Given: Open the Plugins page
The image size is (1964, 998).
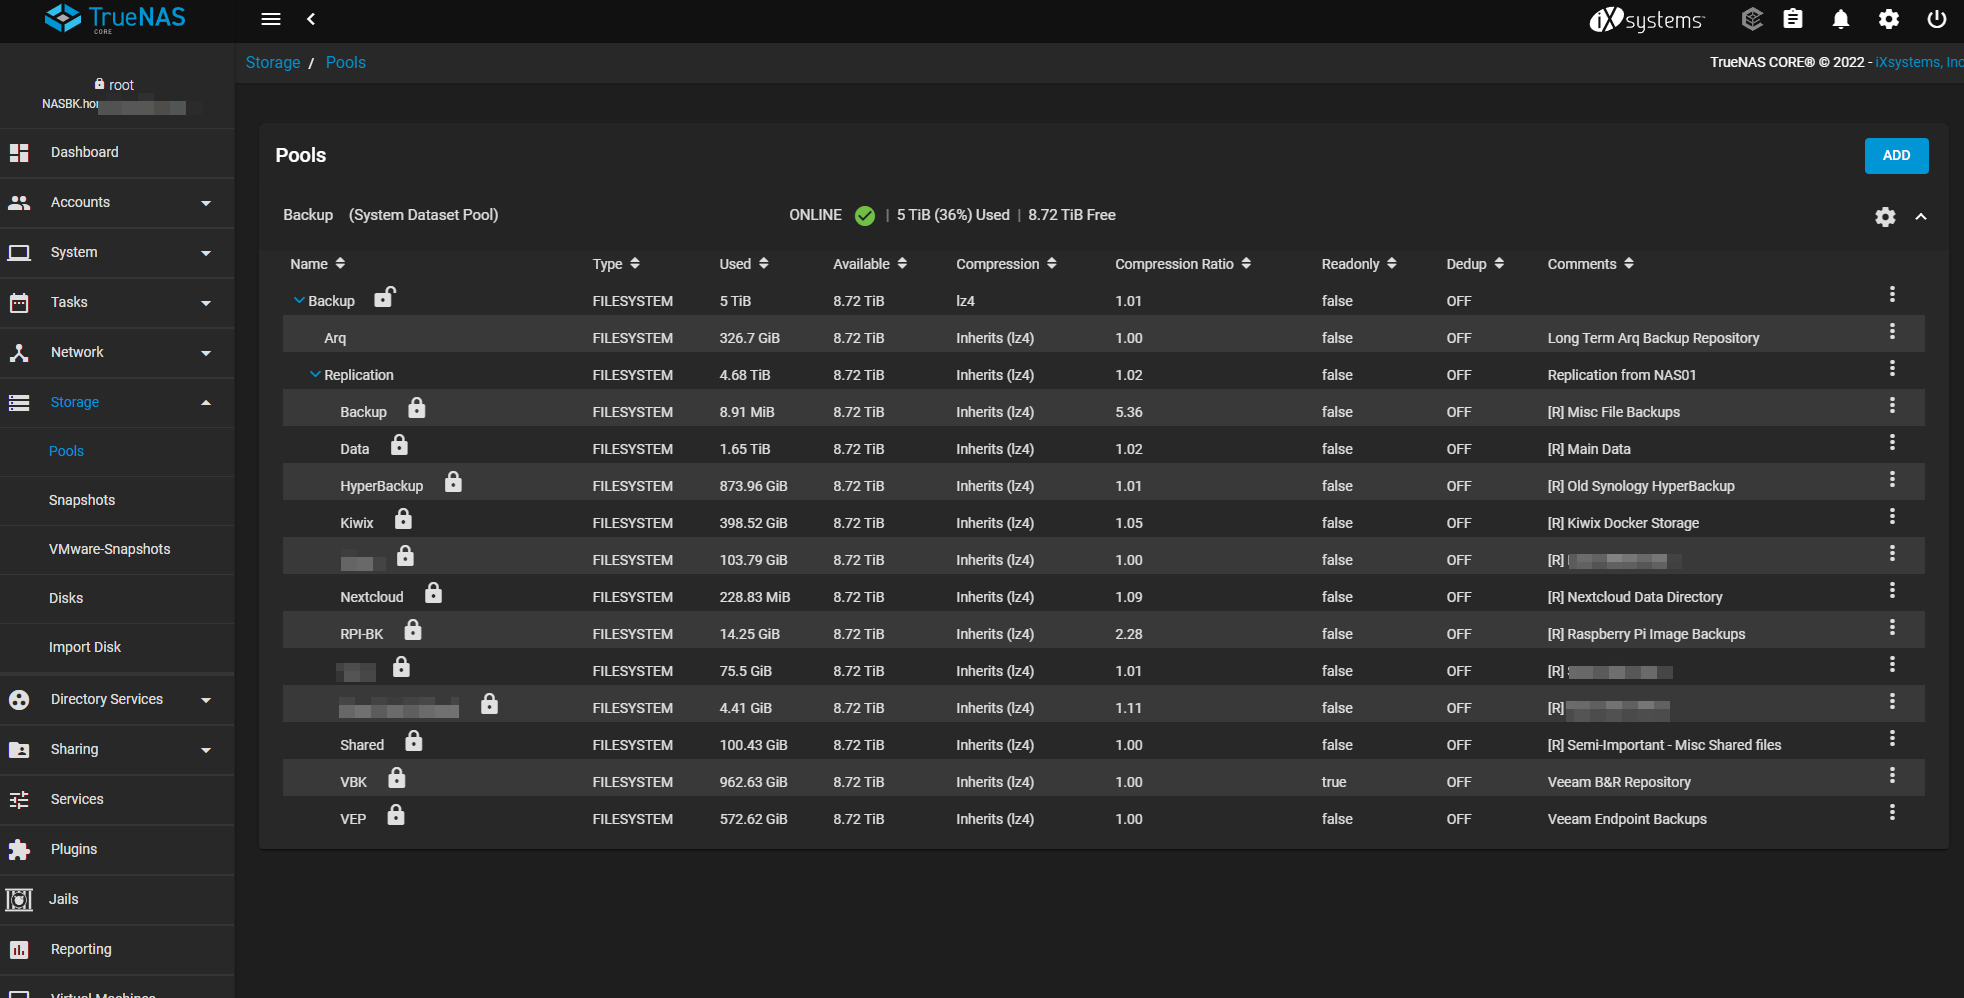Looking at the screenshot, I should point(117,850).
